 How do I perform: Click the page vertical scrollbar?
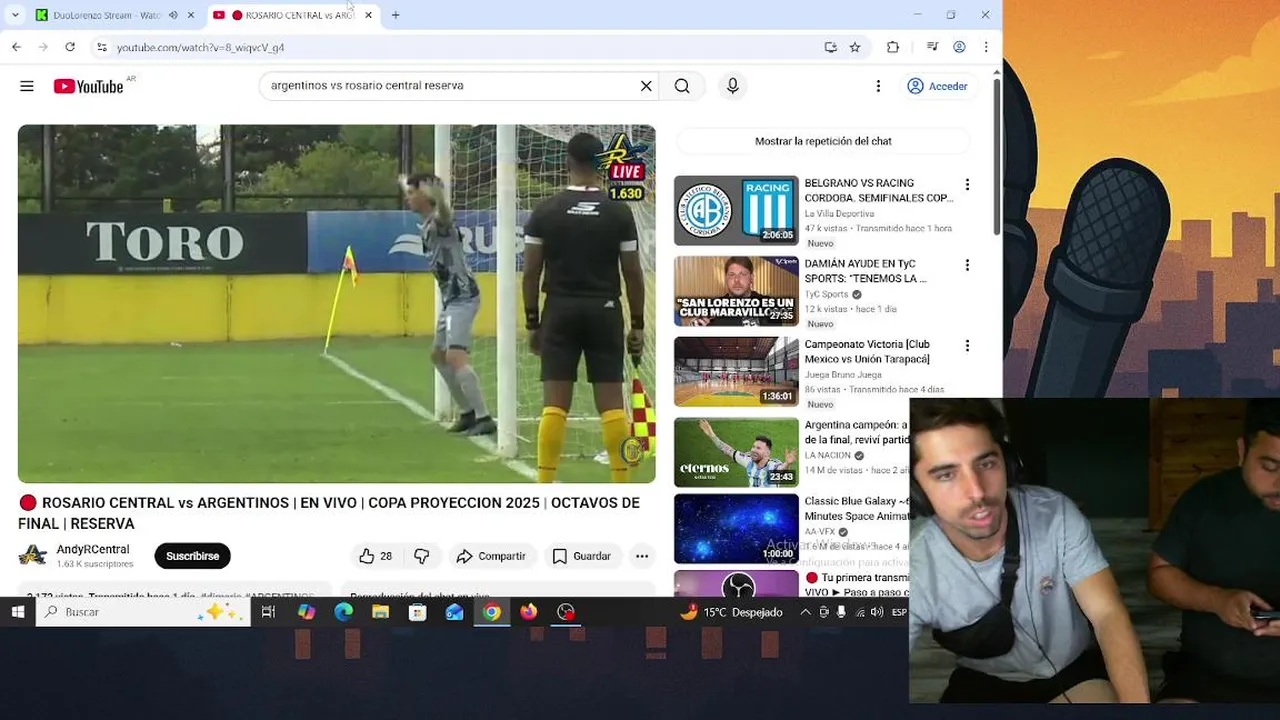click(x=995, y=158)
